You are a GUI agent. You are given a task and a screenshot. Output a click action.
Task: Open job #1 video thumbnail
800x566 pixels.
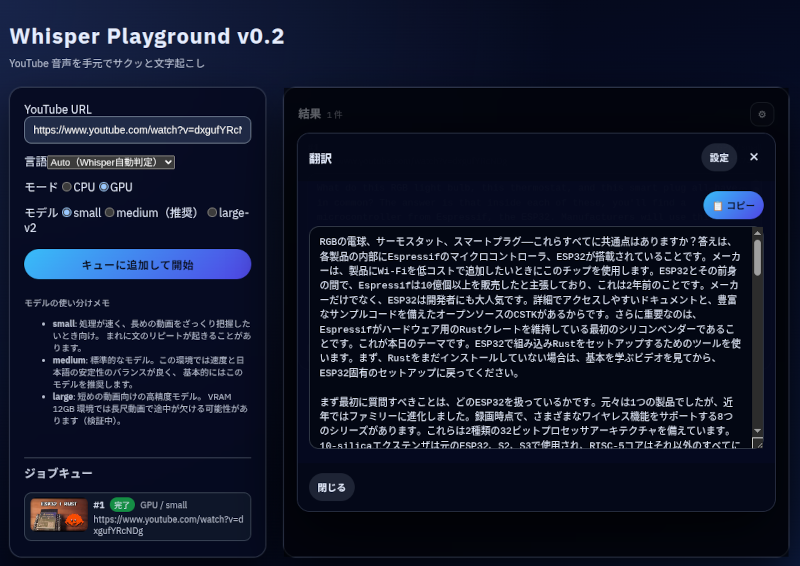pos(59,516)
